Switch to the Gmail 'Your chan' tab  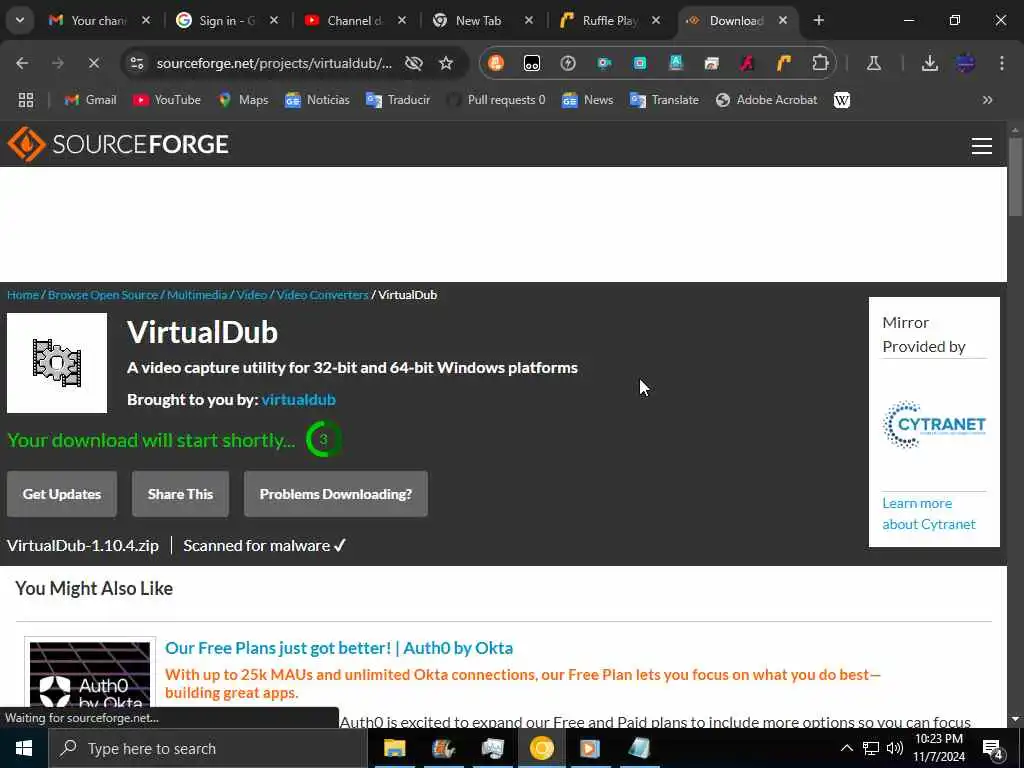coord(99,21)
